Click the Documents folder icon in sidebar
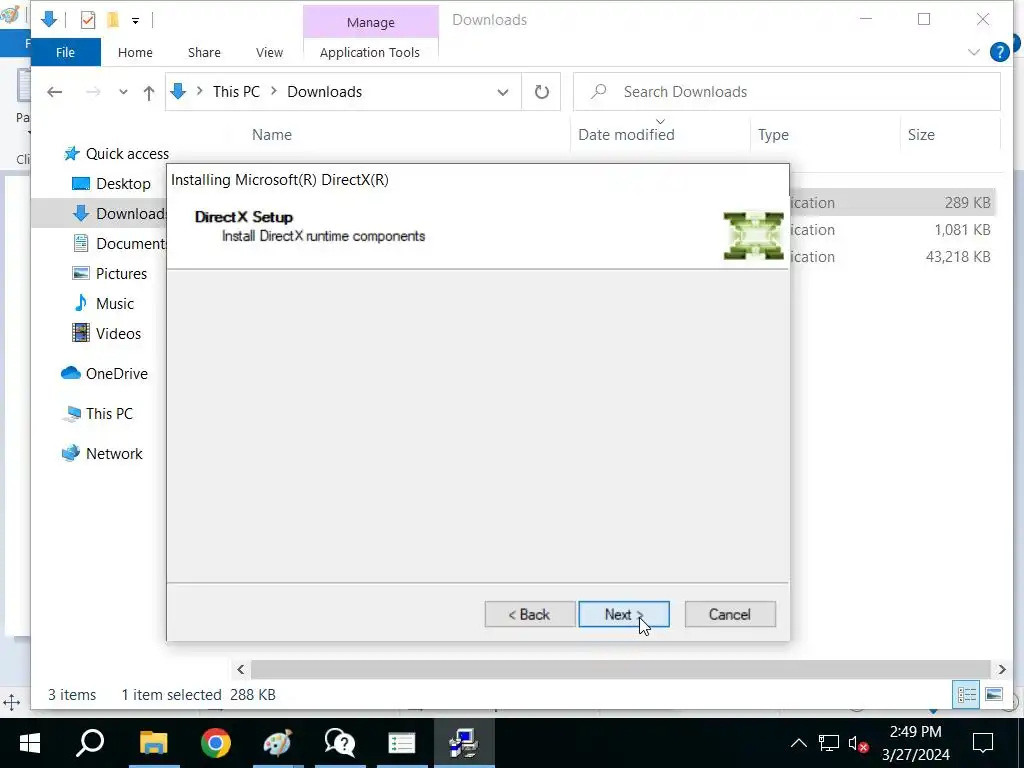Screen dimensions: 1024x768 tap(81, 244)
